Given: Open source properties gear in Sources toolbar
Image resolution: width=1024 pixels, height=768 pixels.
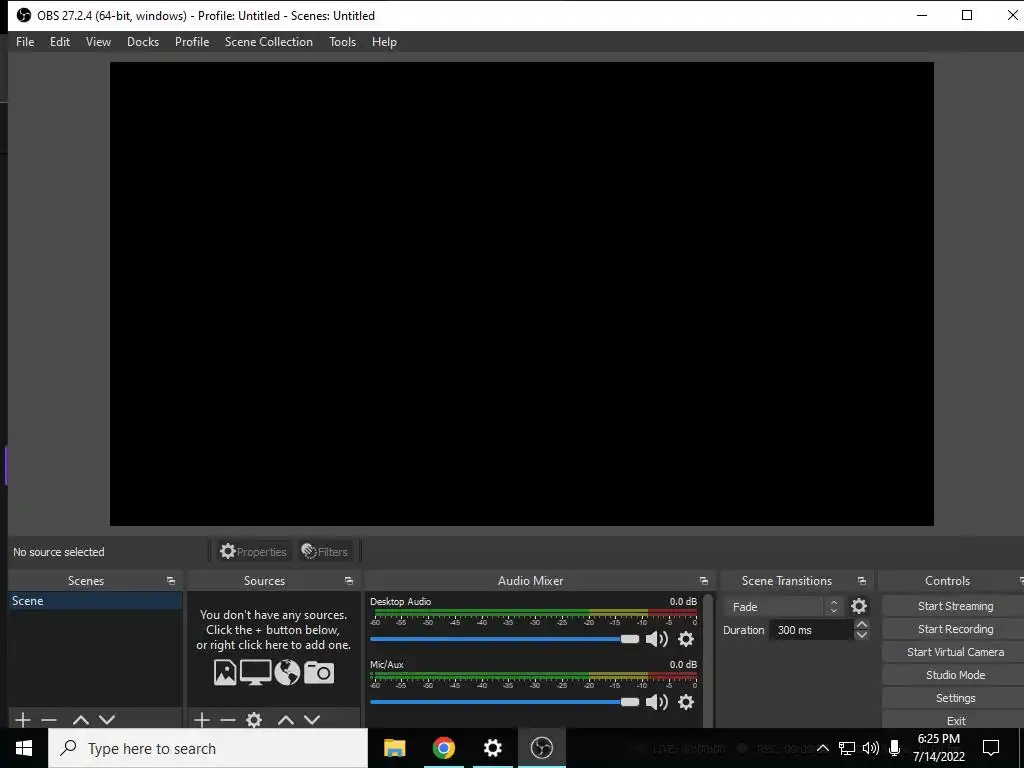Looking at the screenshot, I should (x=254, y=720).
